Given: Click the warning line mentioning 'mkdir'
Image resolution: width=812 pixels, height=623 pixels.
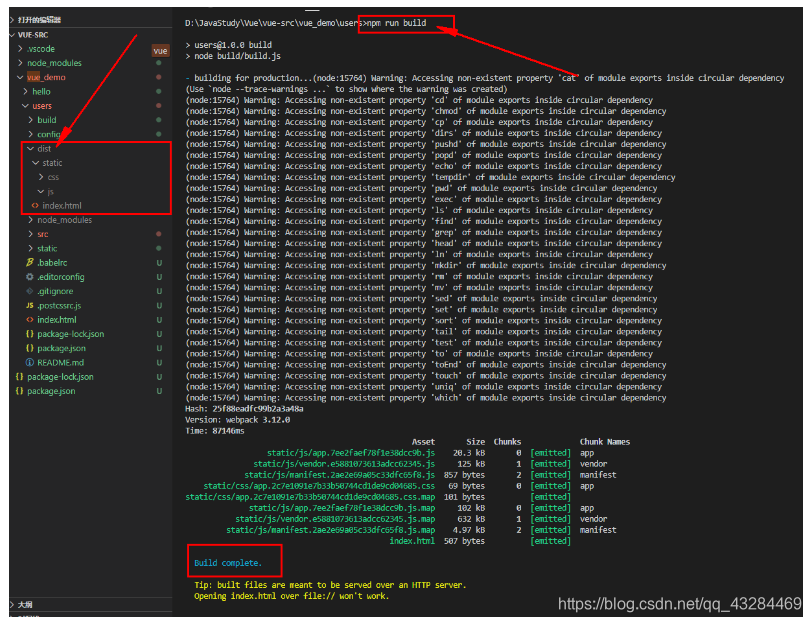Looking at the screenshot, I should [x=426, y=266].
